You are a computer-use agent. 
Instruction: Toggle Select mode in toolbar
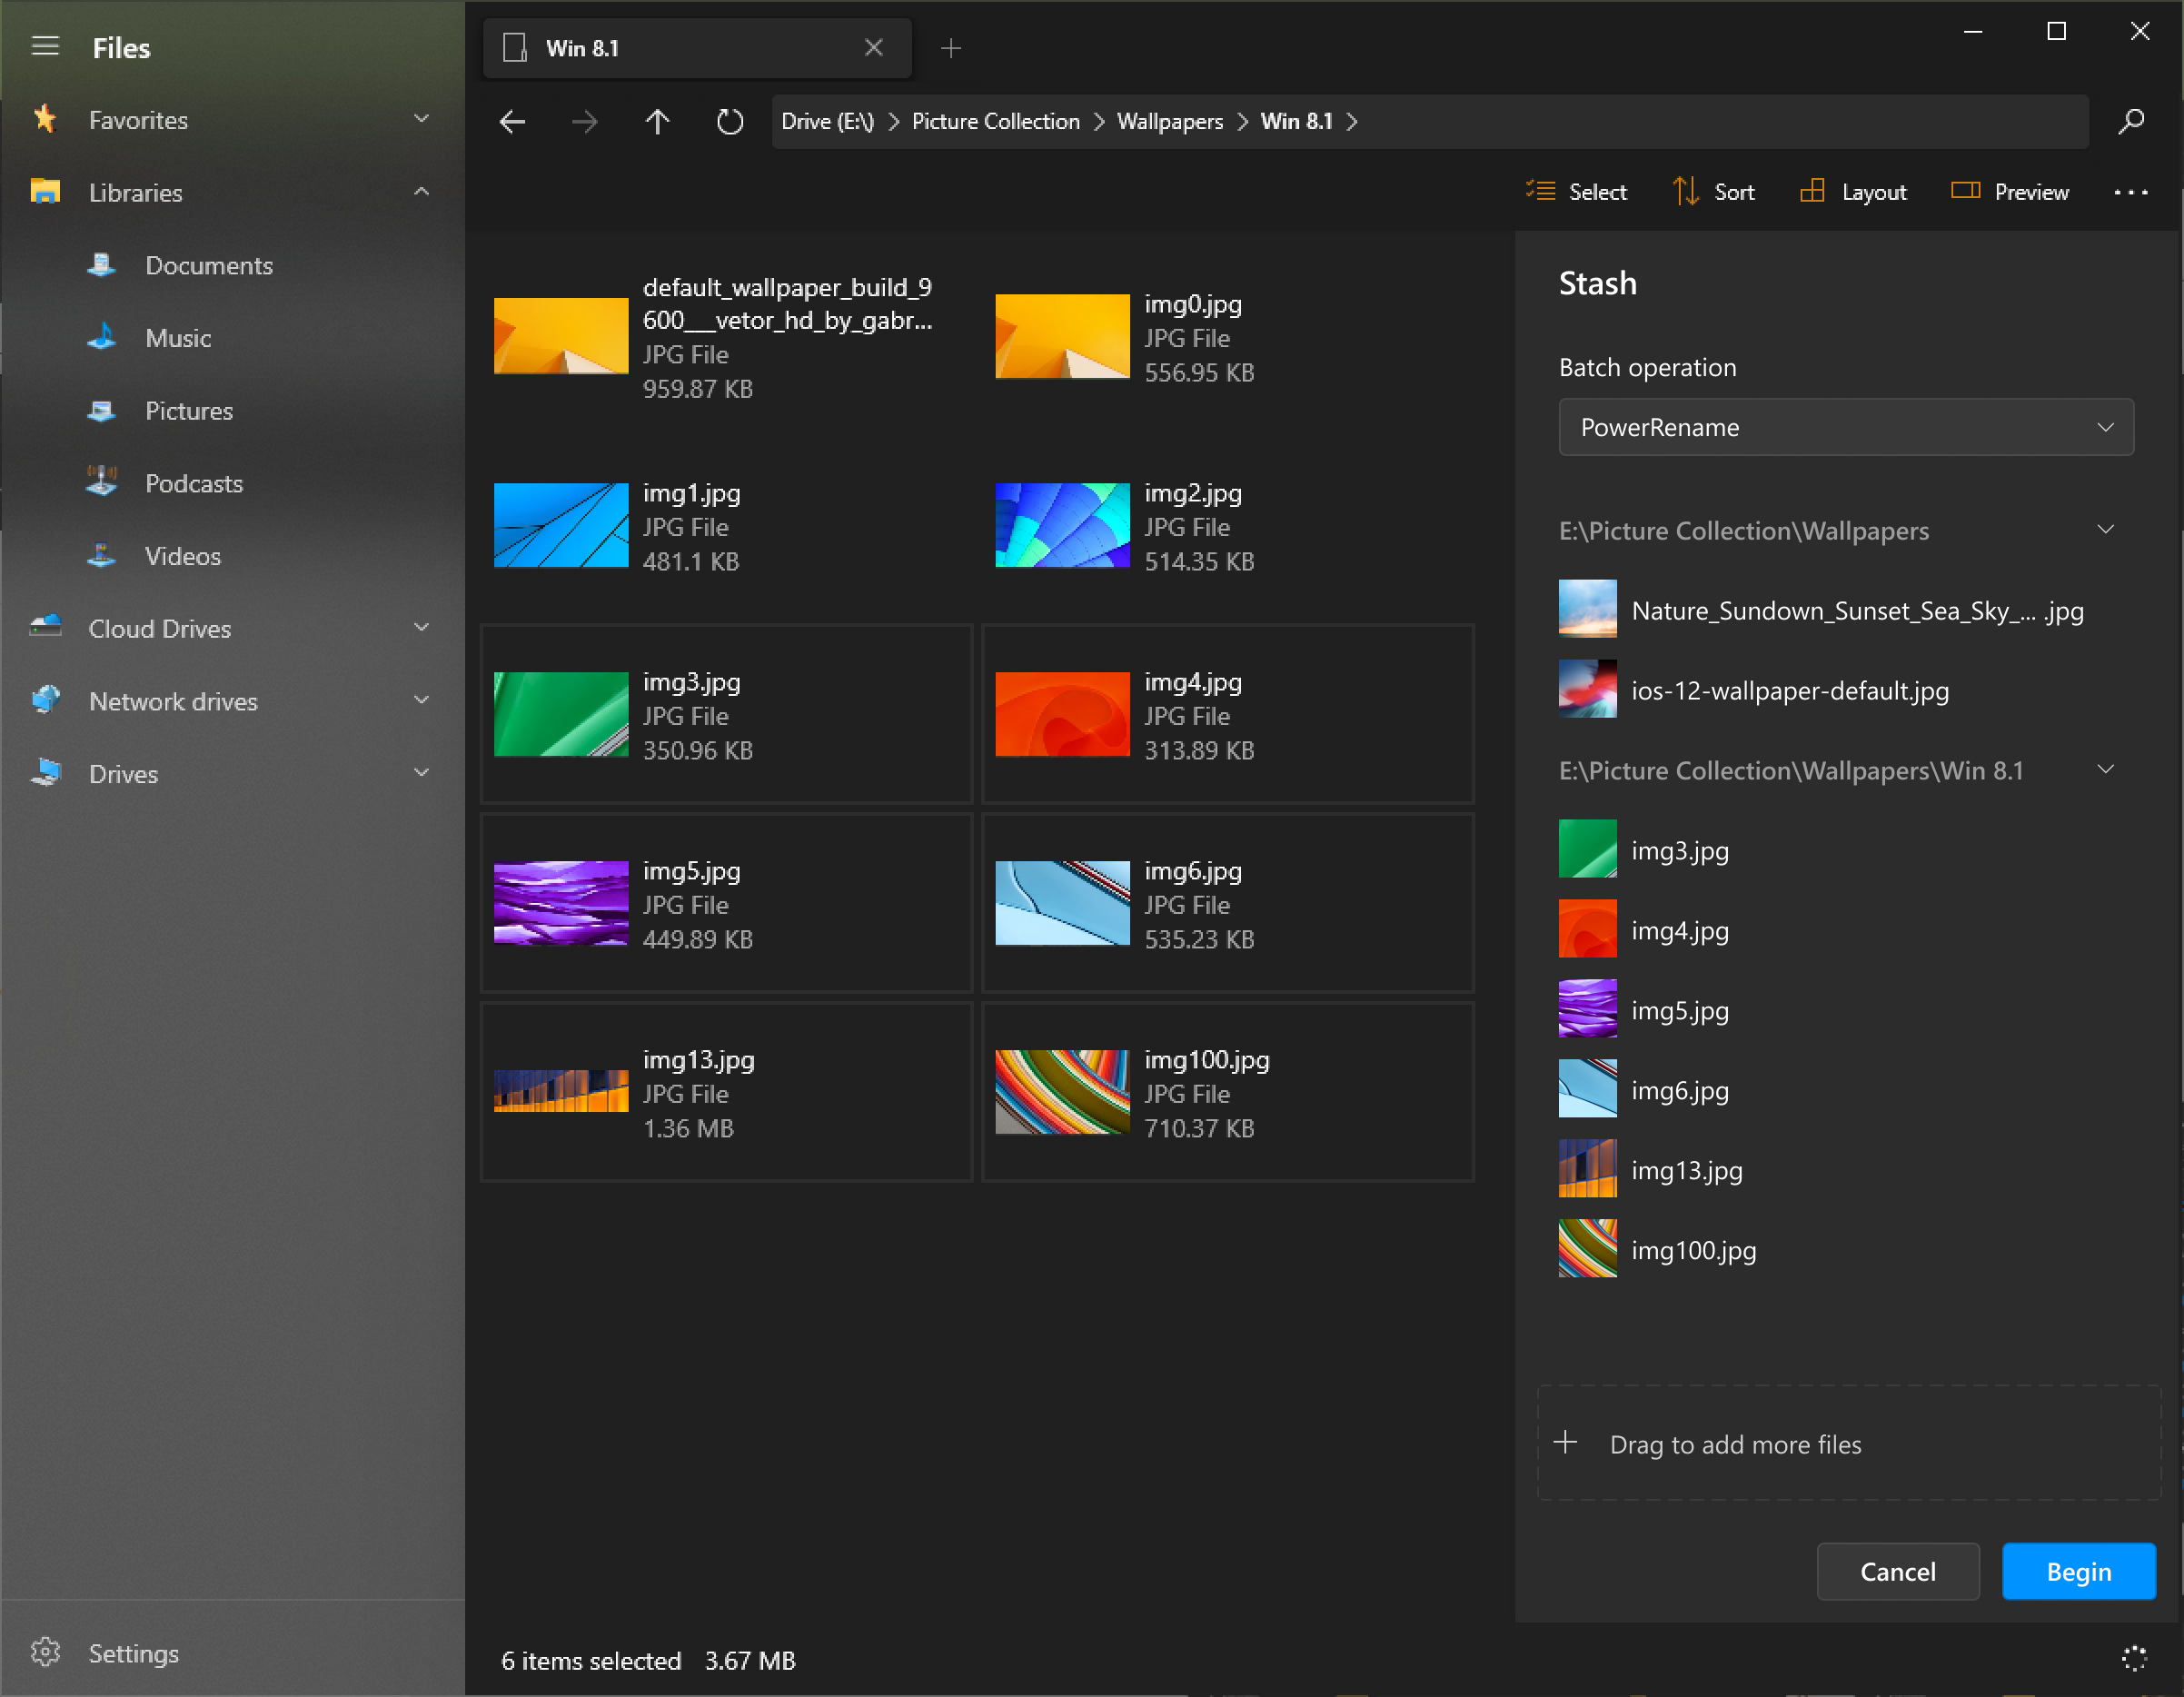pos(1577,192)
